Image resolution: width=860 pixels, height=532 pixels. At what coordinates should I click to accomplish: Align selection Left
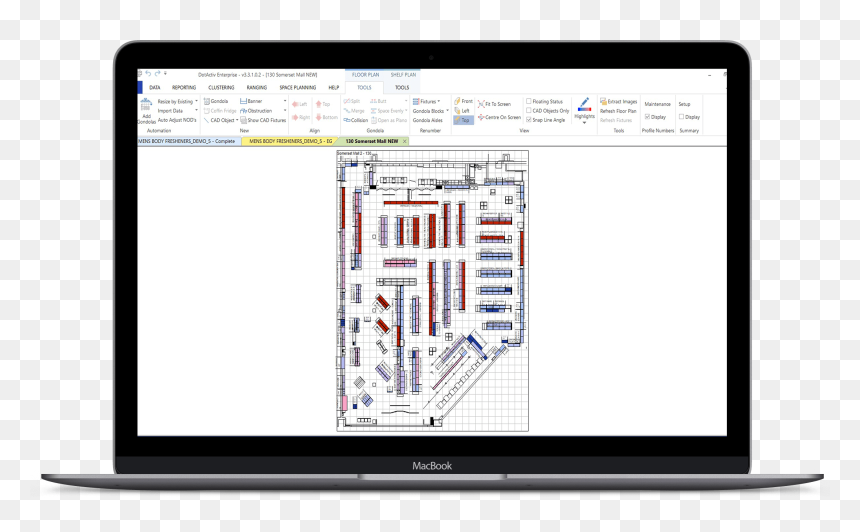(299, 104)
